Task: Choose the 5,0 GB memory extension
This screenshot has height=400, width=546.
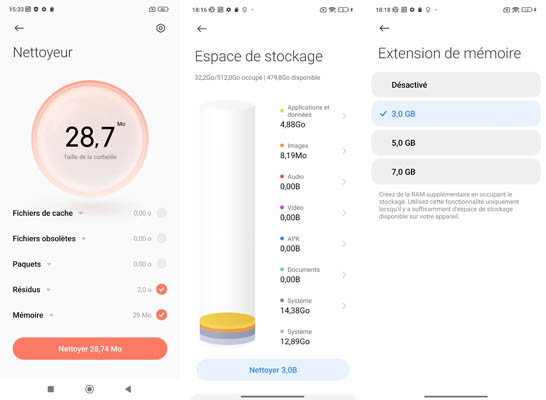Action: pyautogui.click(x=456, y=143)
